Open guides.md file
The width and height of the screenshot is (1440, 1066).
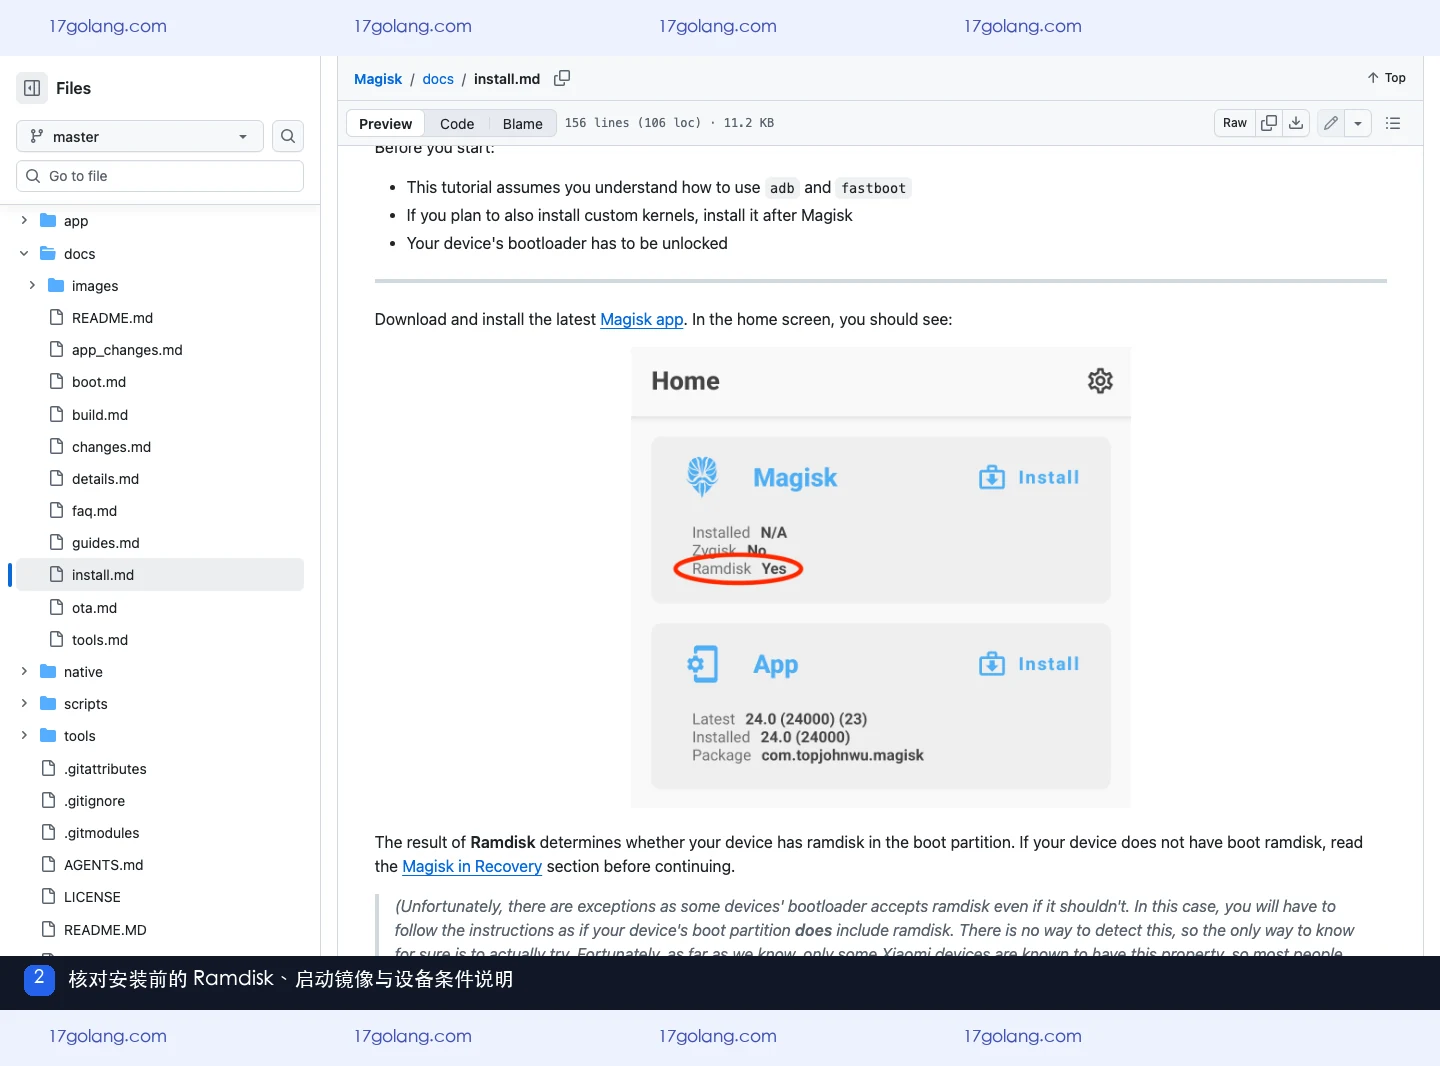pos(105,543)
